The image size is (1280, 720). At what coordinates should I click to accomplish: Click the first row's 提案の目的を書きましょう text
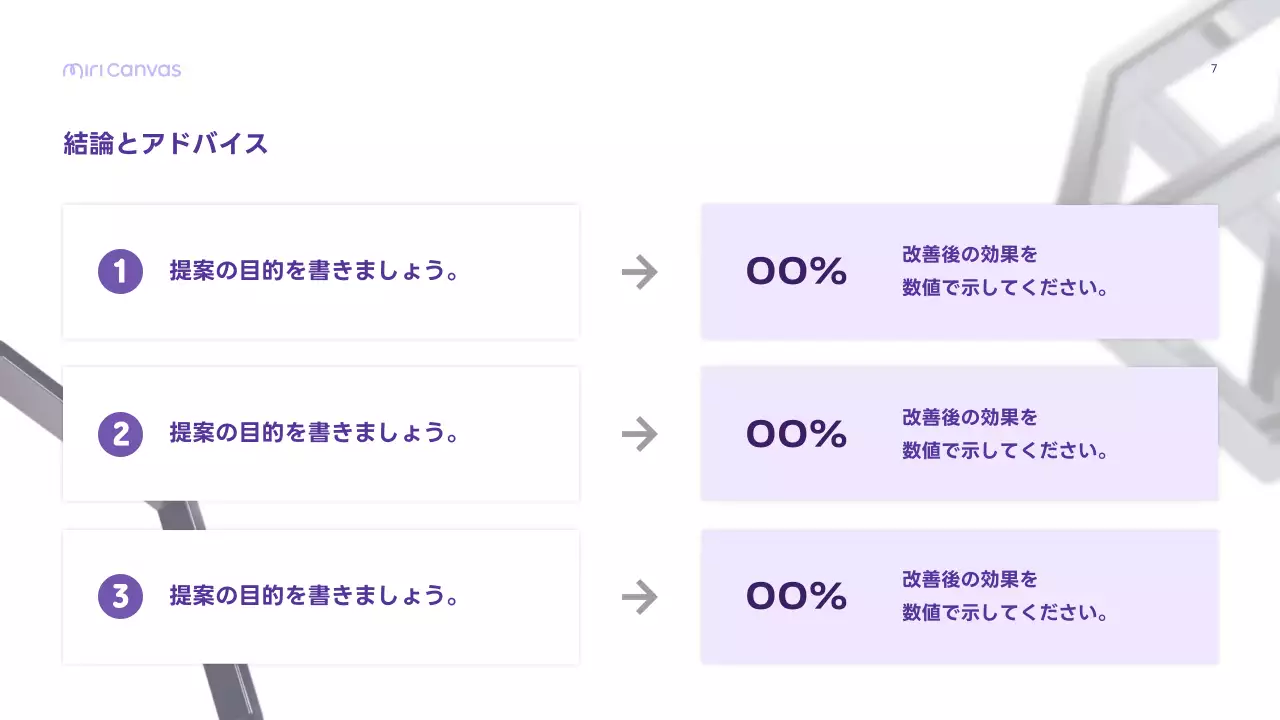(x=315, y=271)
